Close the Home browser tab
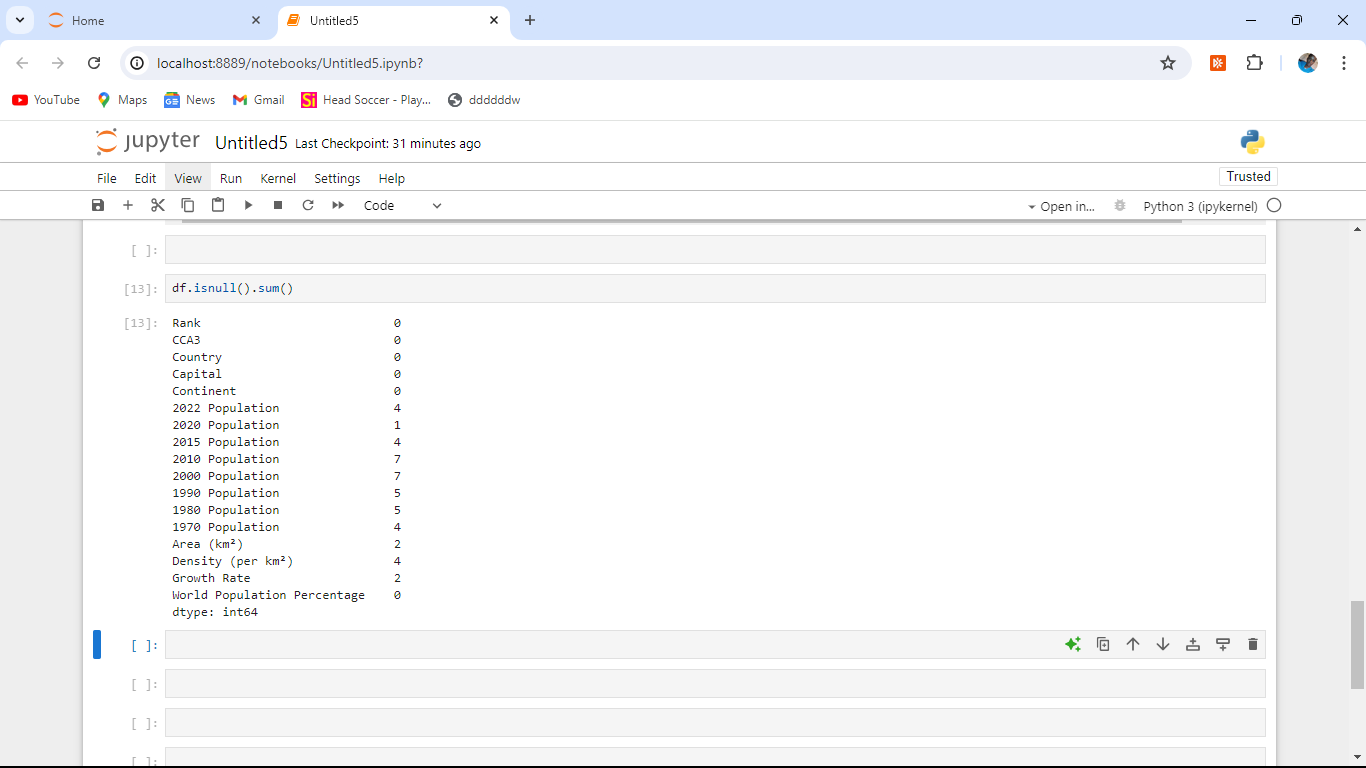 tap(256, 20)
